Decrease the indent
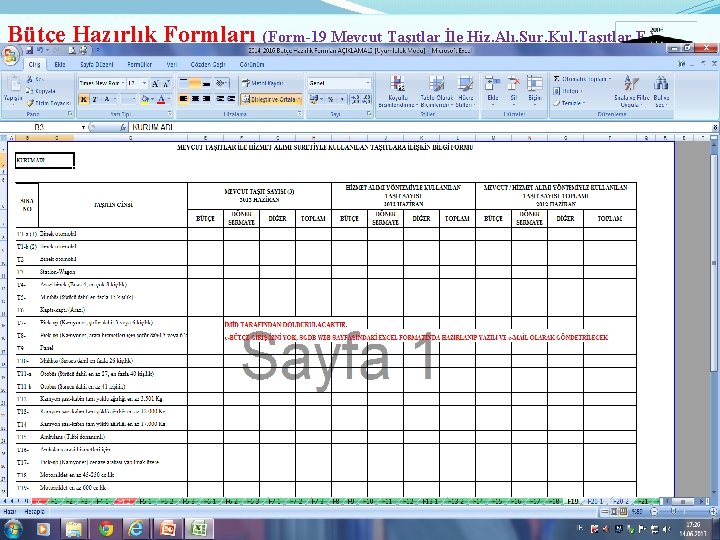This screenshot has height=540, width=720. tap(220, 99)
